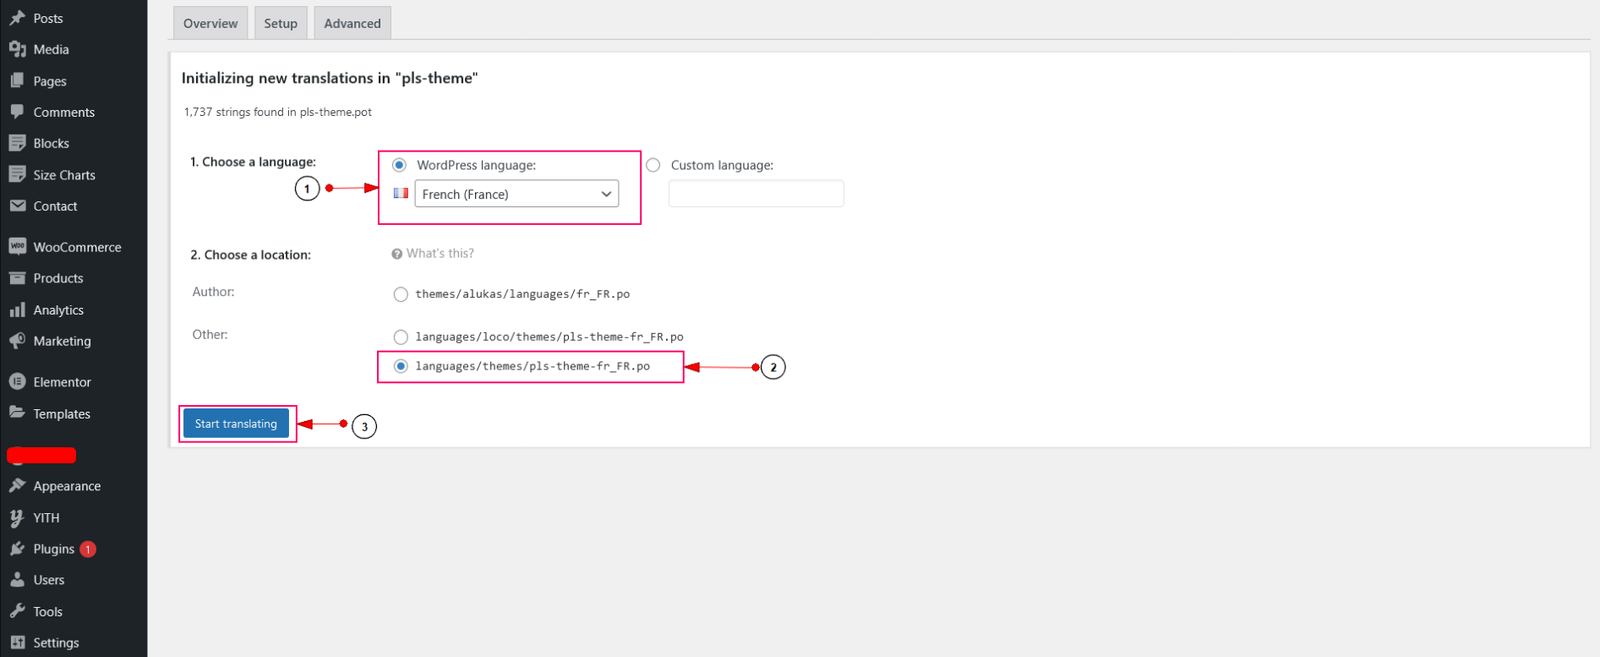Click the "What's this?" help link
1600x657 pixels.
point(439,254)
